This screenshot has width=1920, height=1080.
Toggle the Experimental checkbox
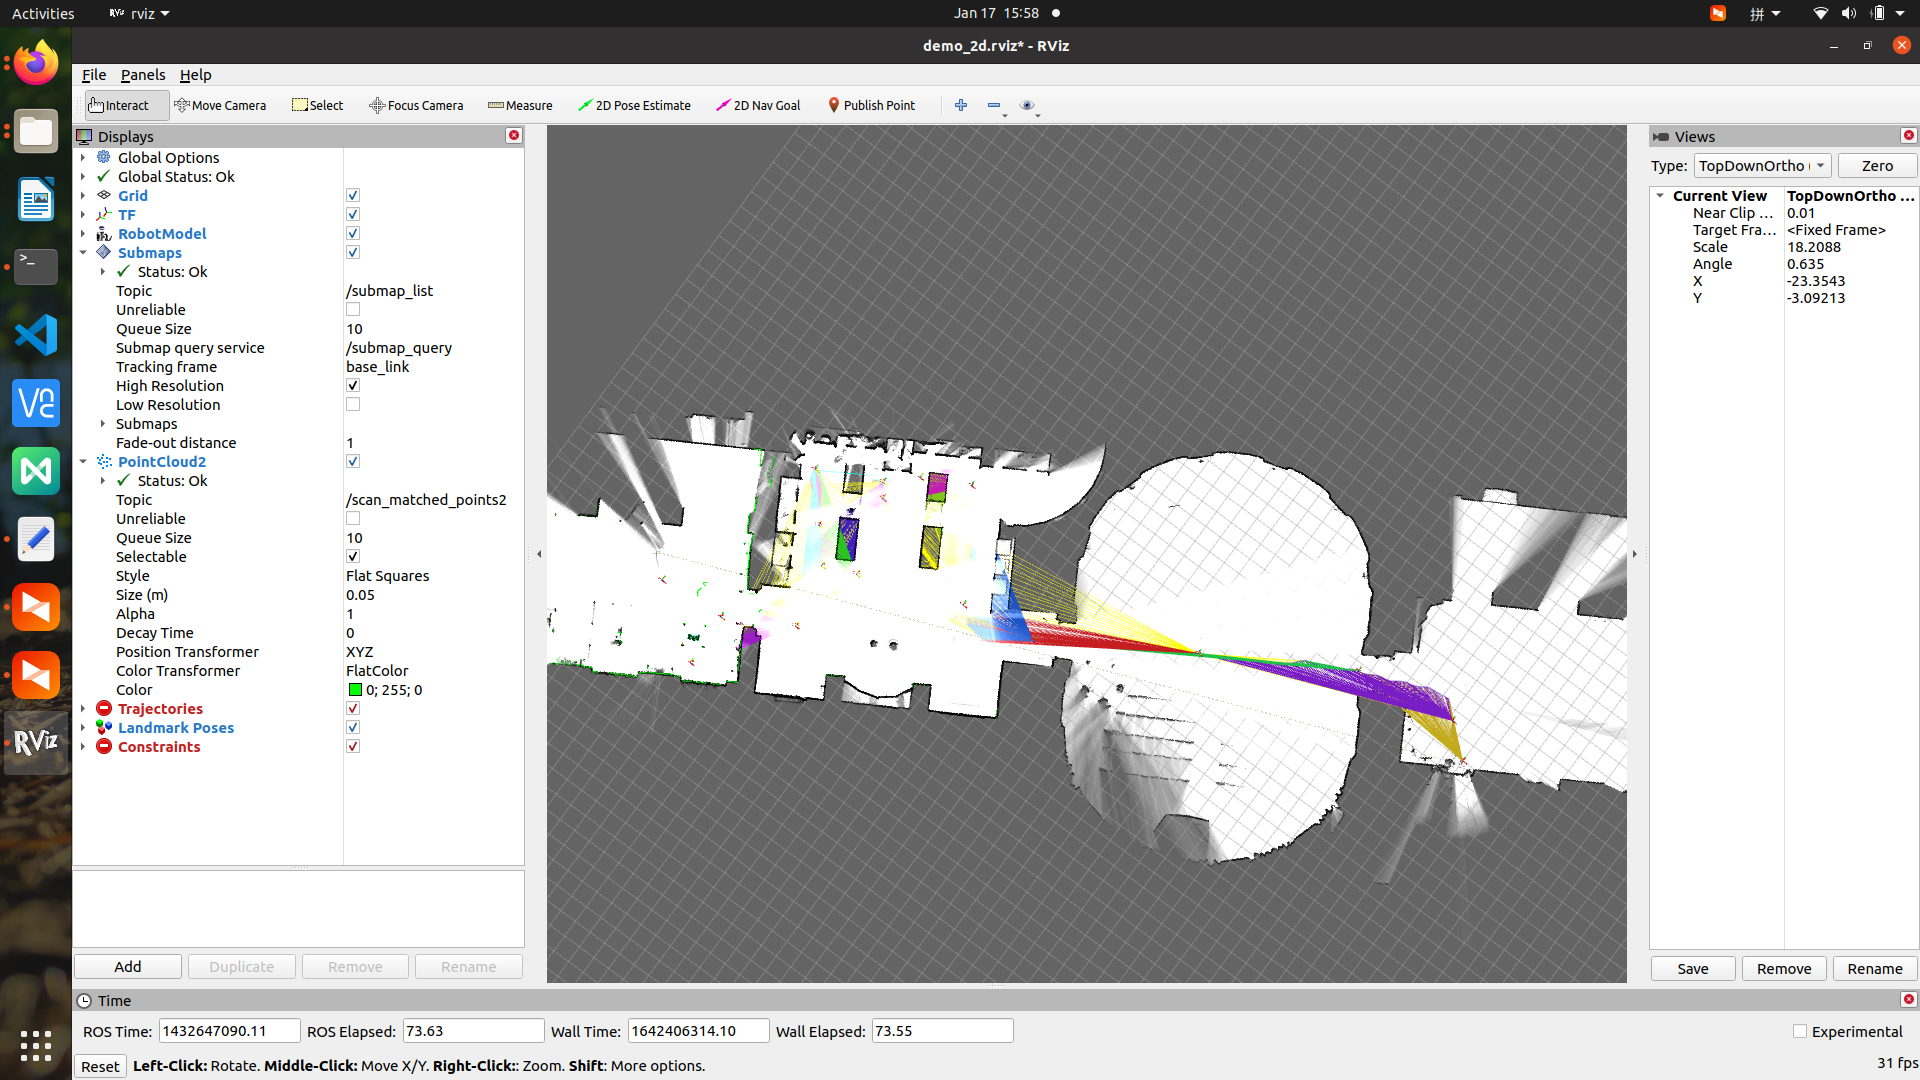pyautogui.click(x=1799, y=1030)
